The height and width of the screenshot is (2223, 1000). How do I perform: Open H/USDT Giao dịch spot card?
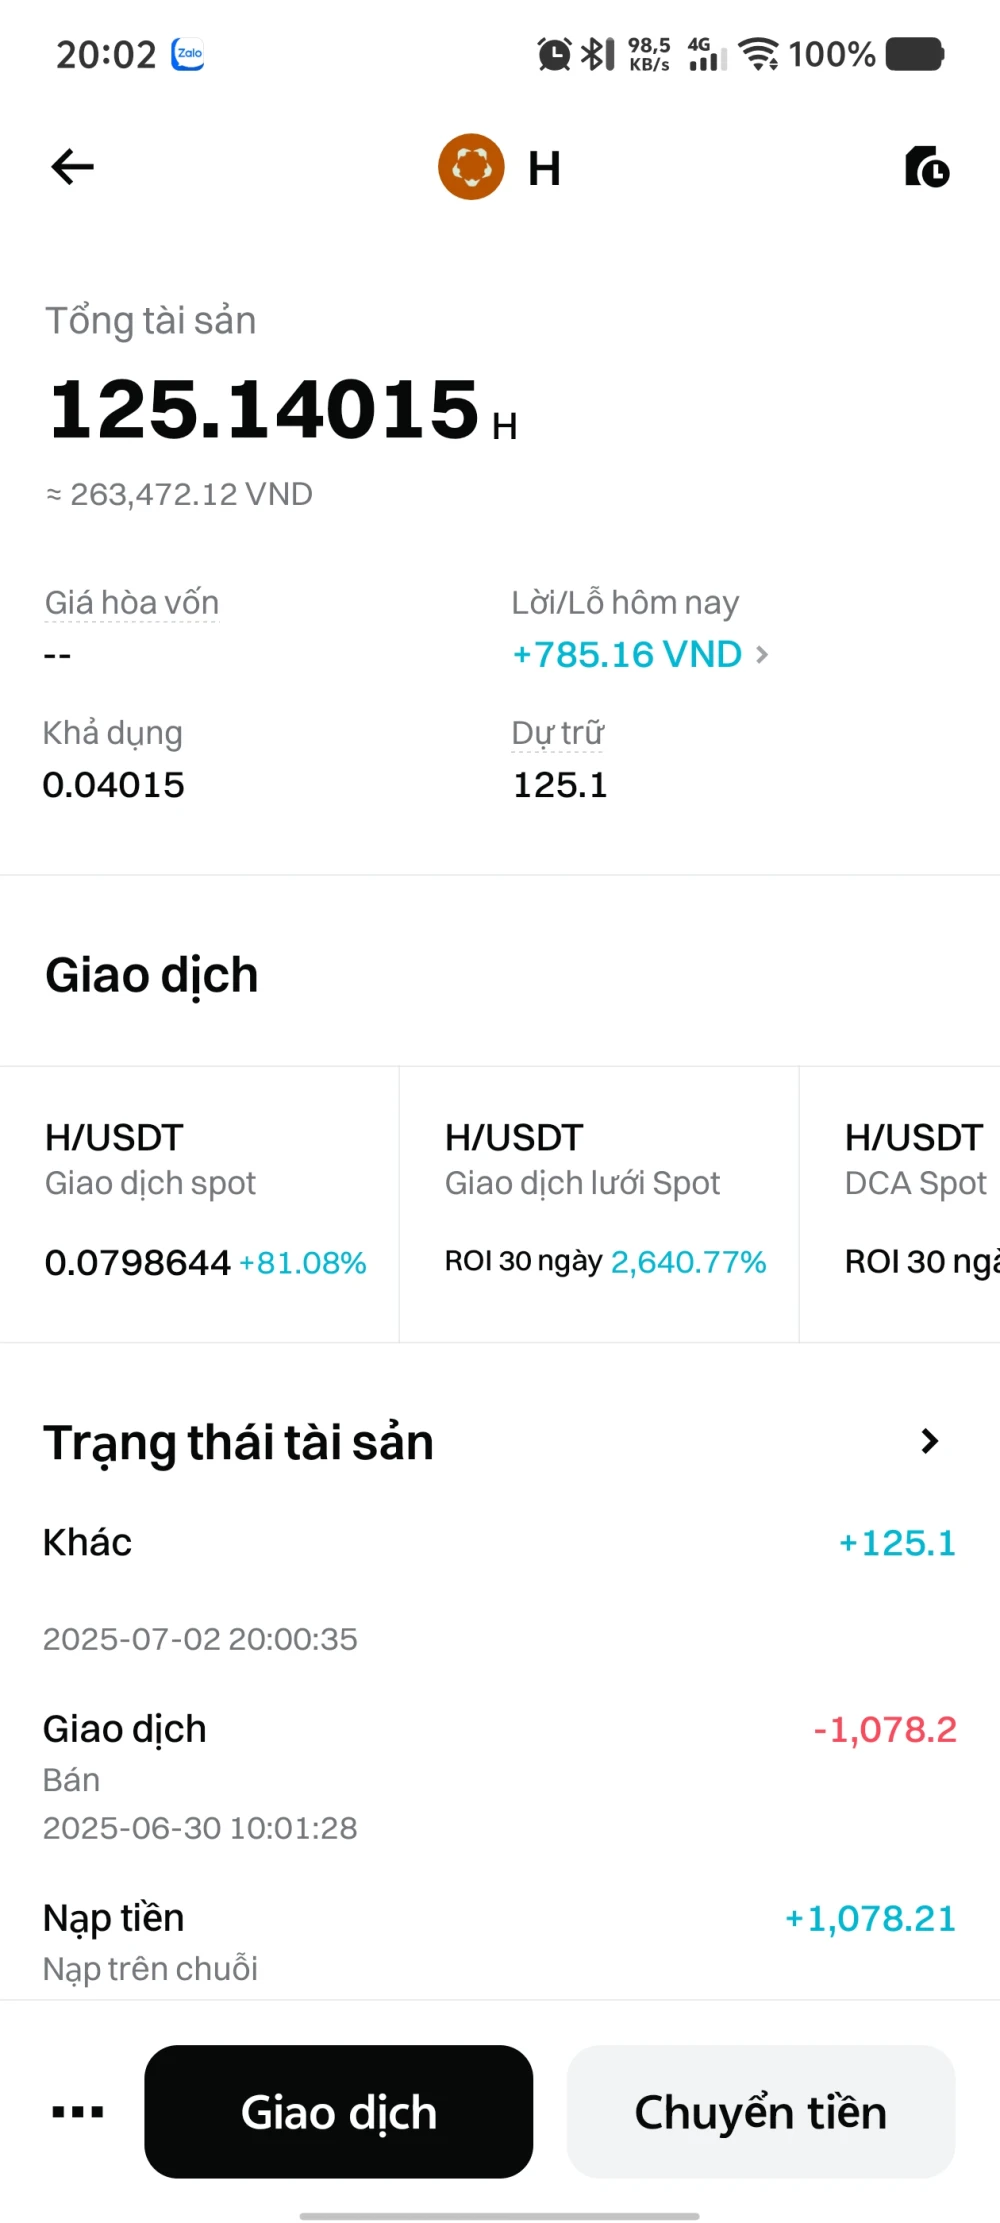(x=200, y=1204)
